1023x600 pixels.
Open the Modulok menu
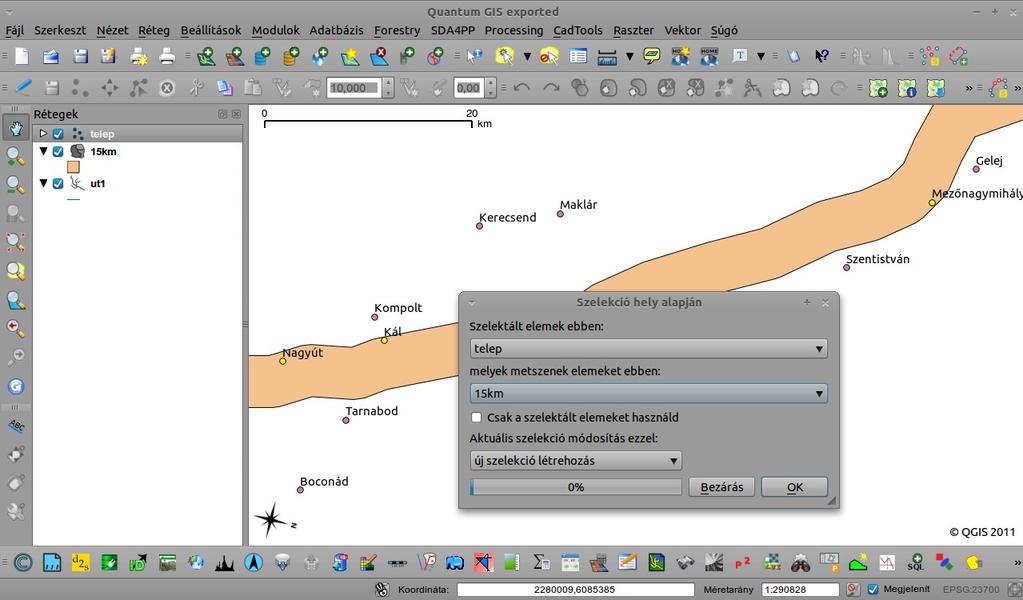[x=275, y=30]
